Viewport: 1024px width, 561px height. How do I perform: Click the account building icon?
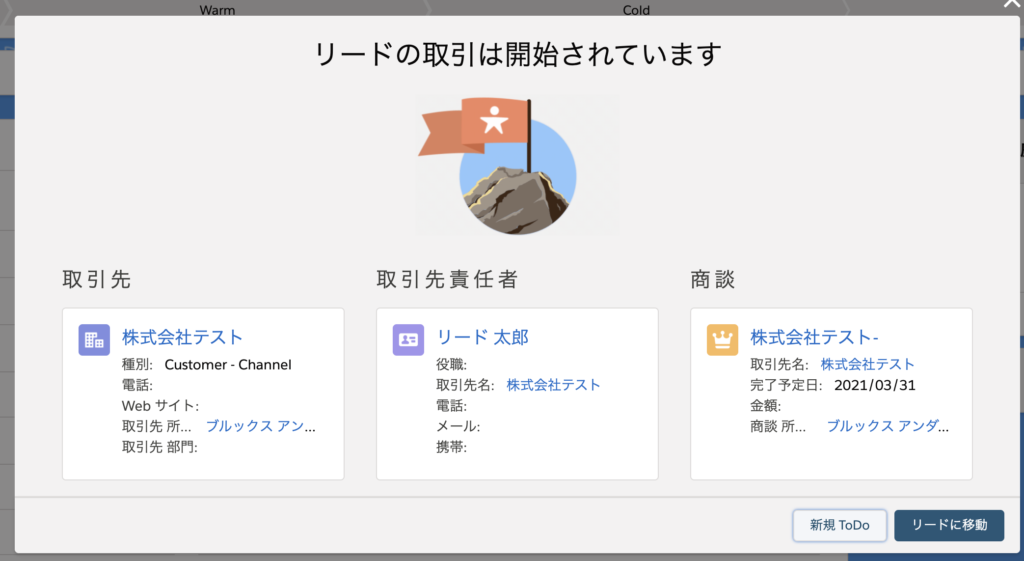click(94, 340)
